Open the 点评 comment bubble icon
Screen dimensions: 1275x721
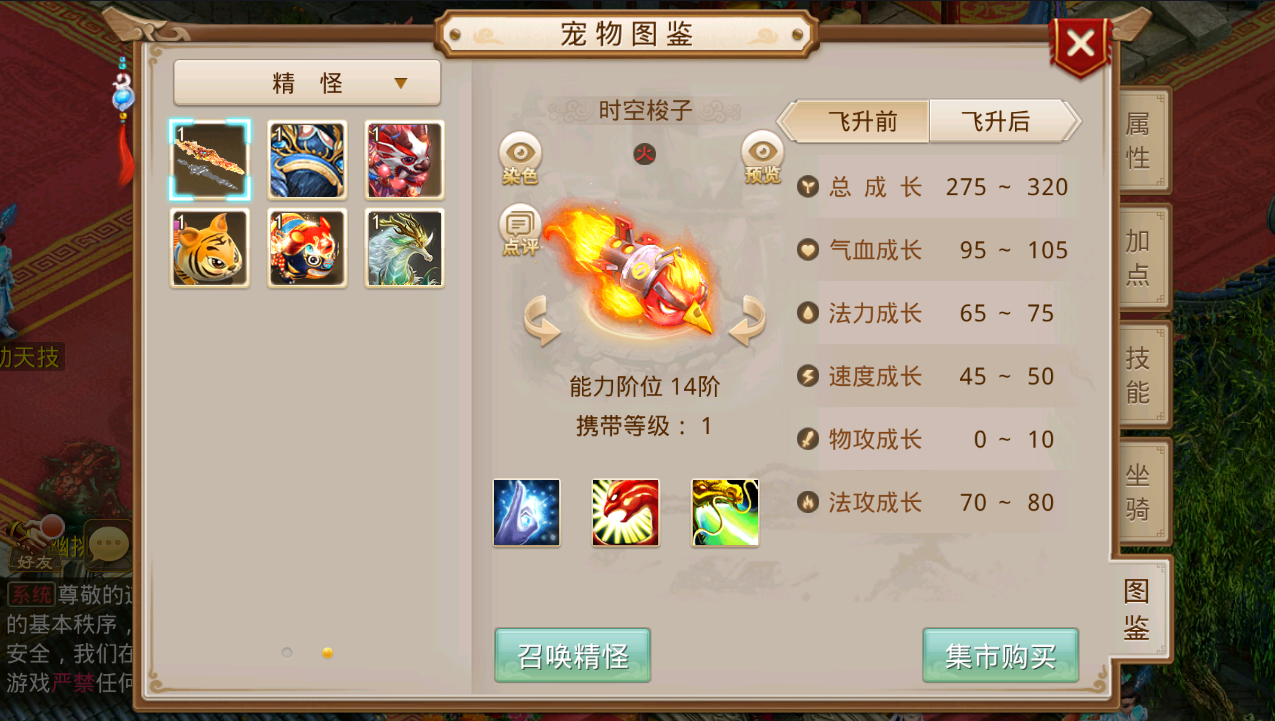[520, 229]
